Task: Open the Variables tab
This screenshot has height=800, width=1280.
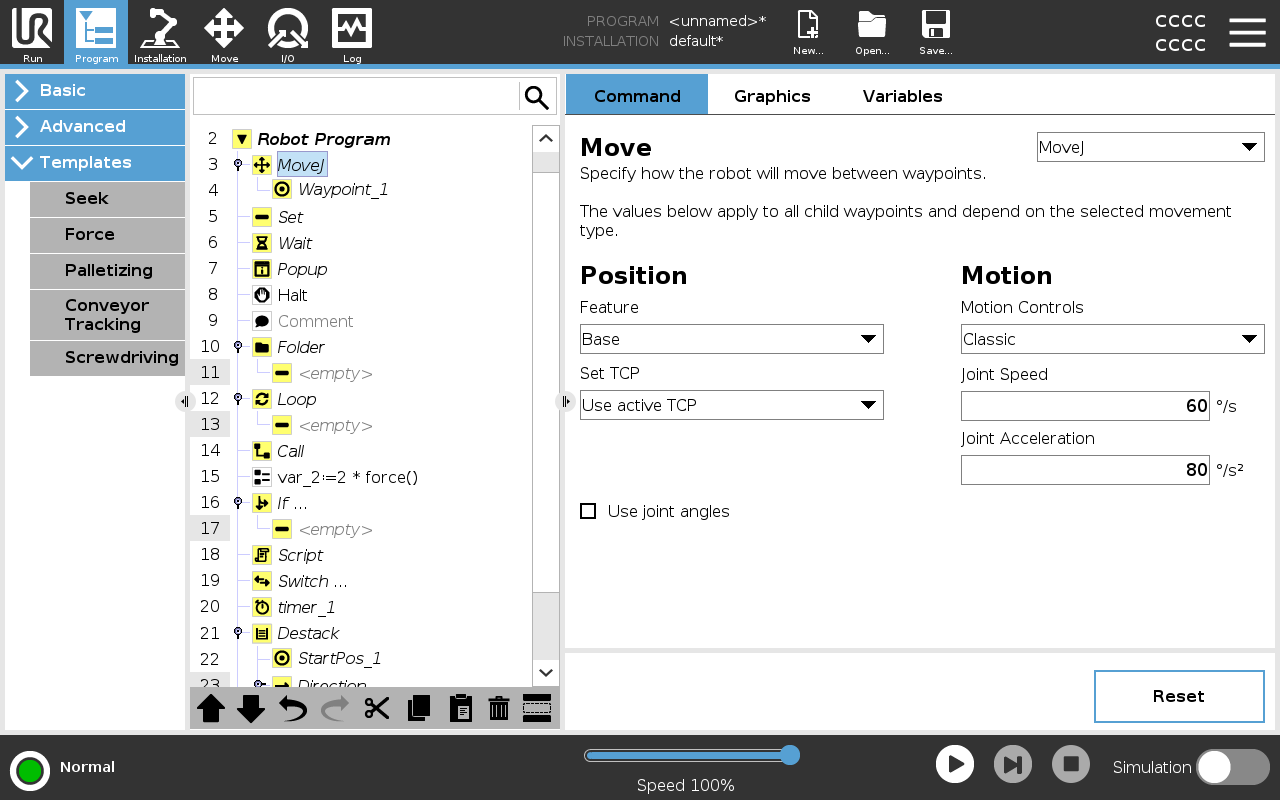Action: (901, 96)
